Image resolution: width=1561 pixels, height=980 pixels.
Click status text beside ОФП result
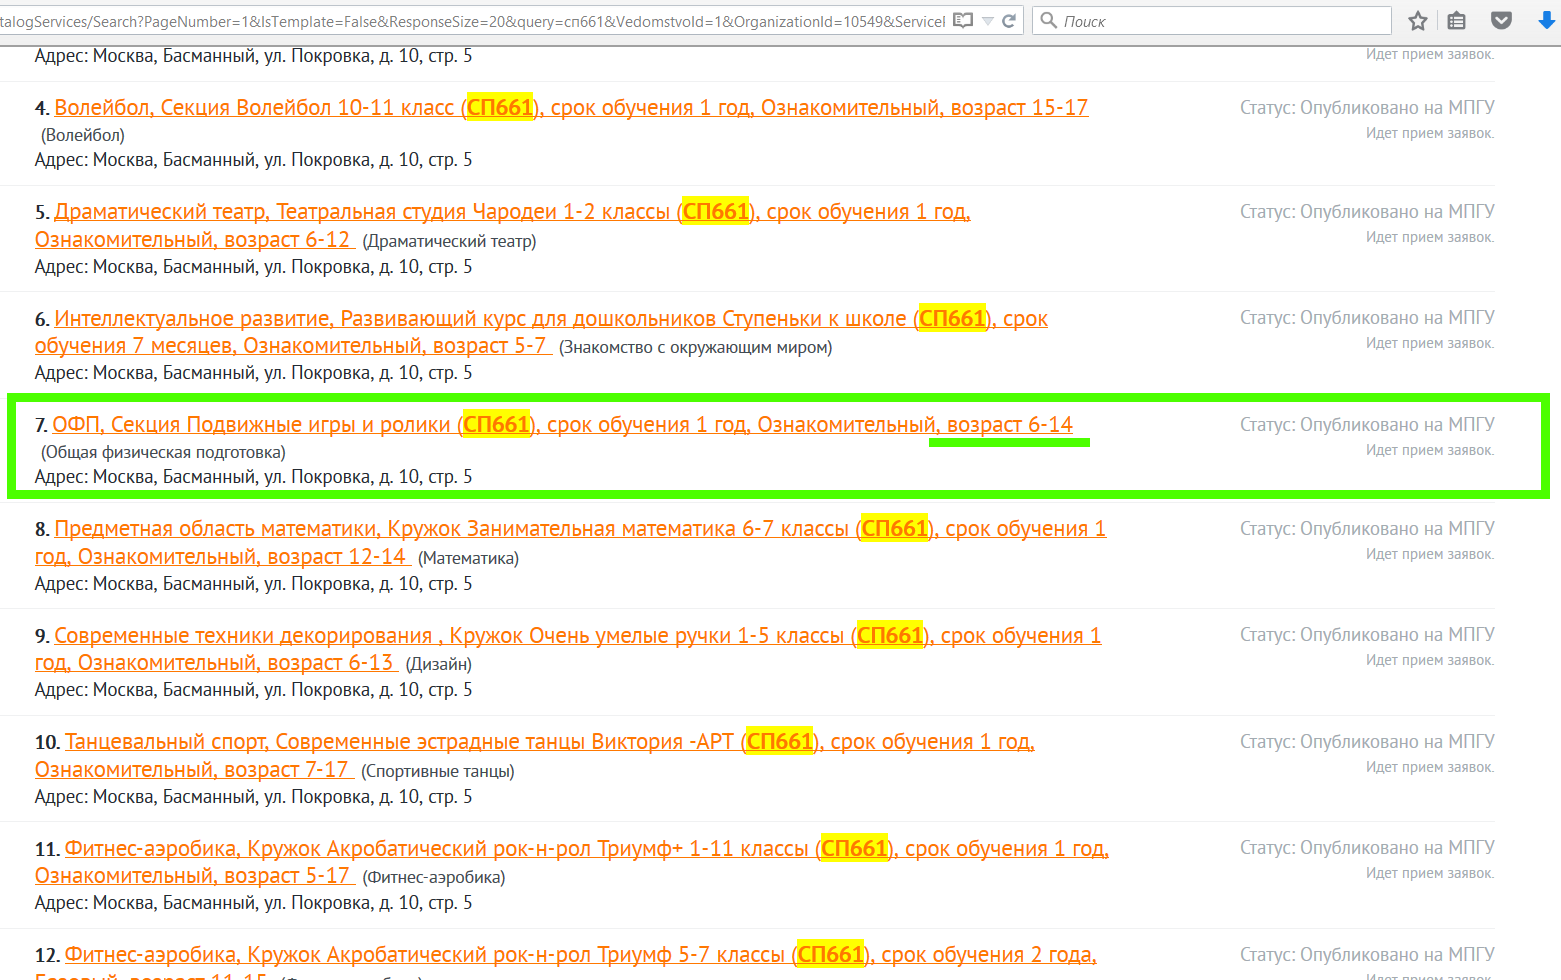[1366, 425]
